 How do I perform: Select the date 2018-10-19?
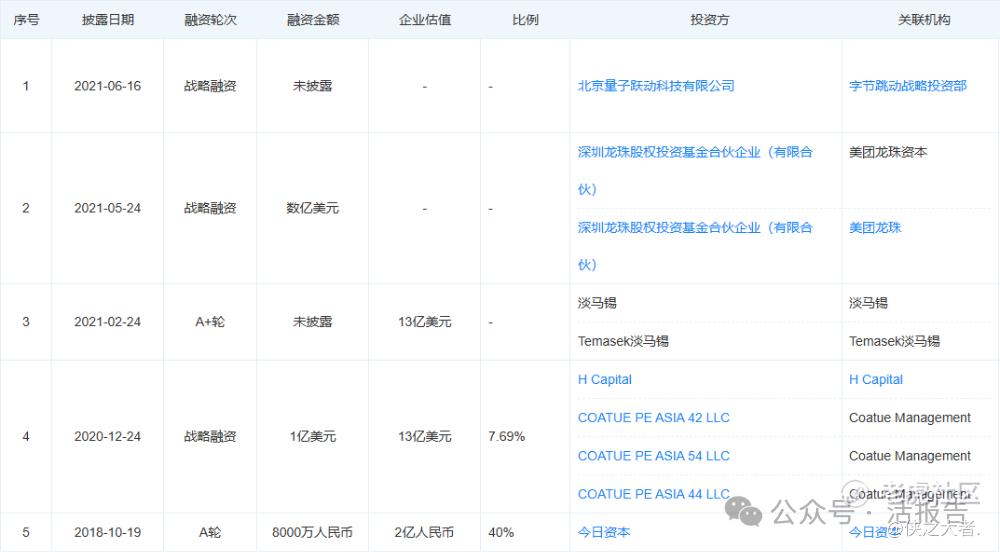(107, 532)
